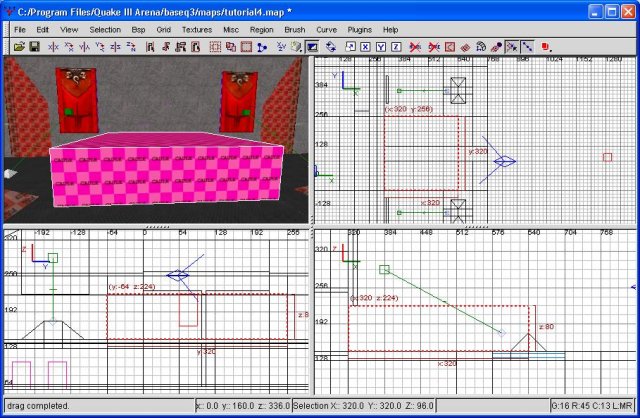Open the Brush menu

(x=295, y=30)
